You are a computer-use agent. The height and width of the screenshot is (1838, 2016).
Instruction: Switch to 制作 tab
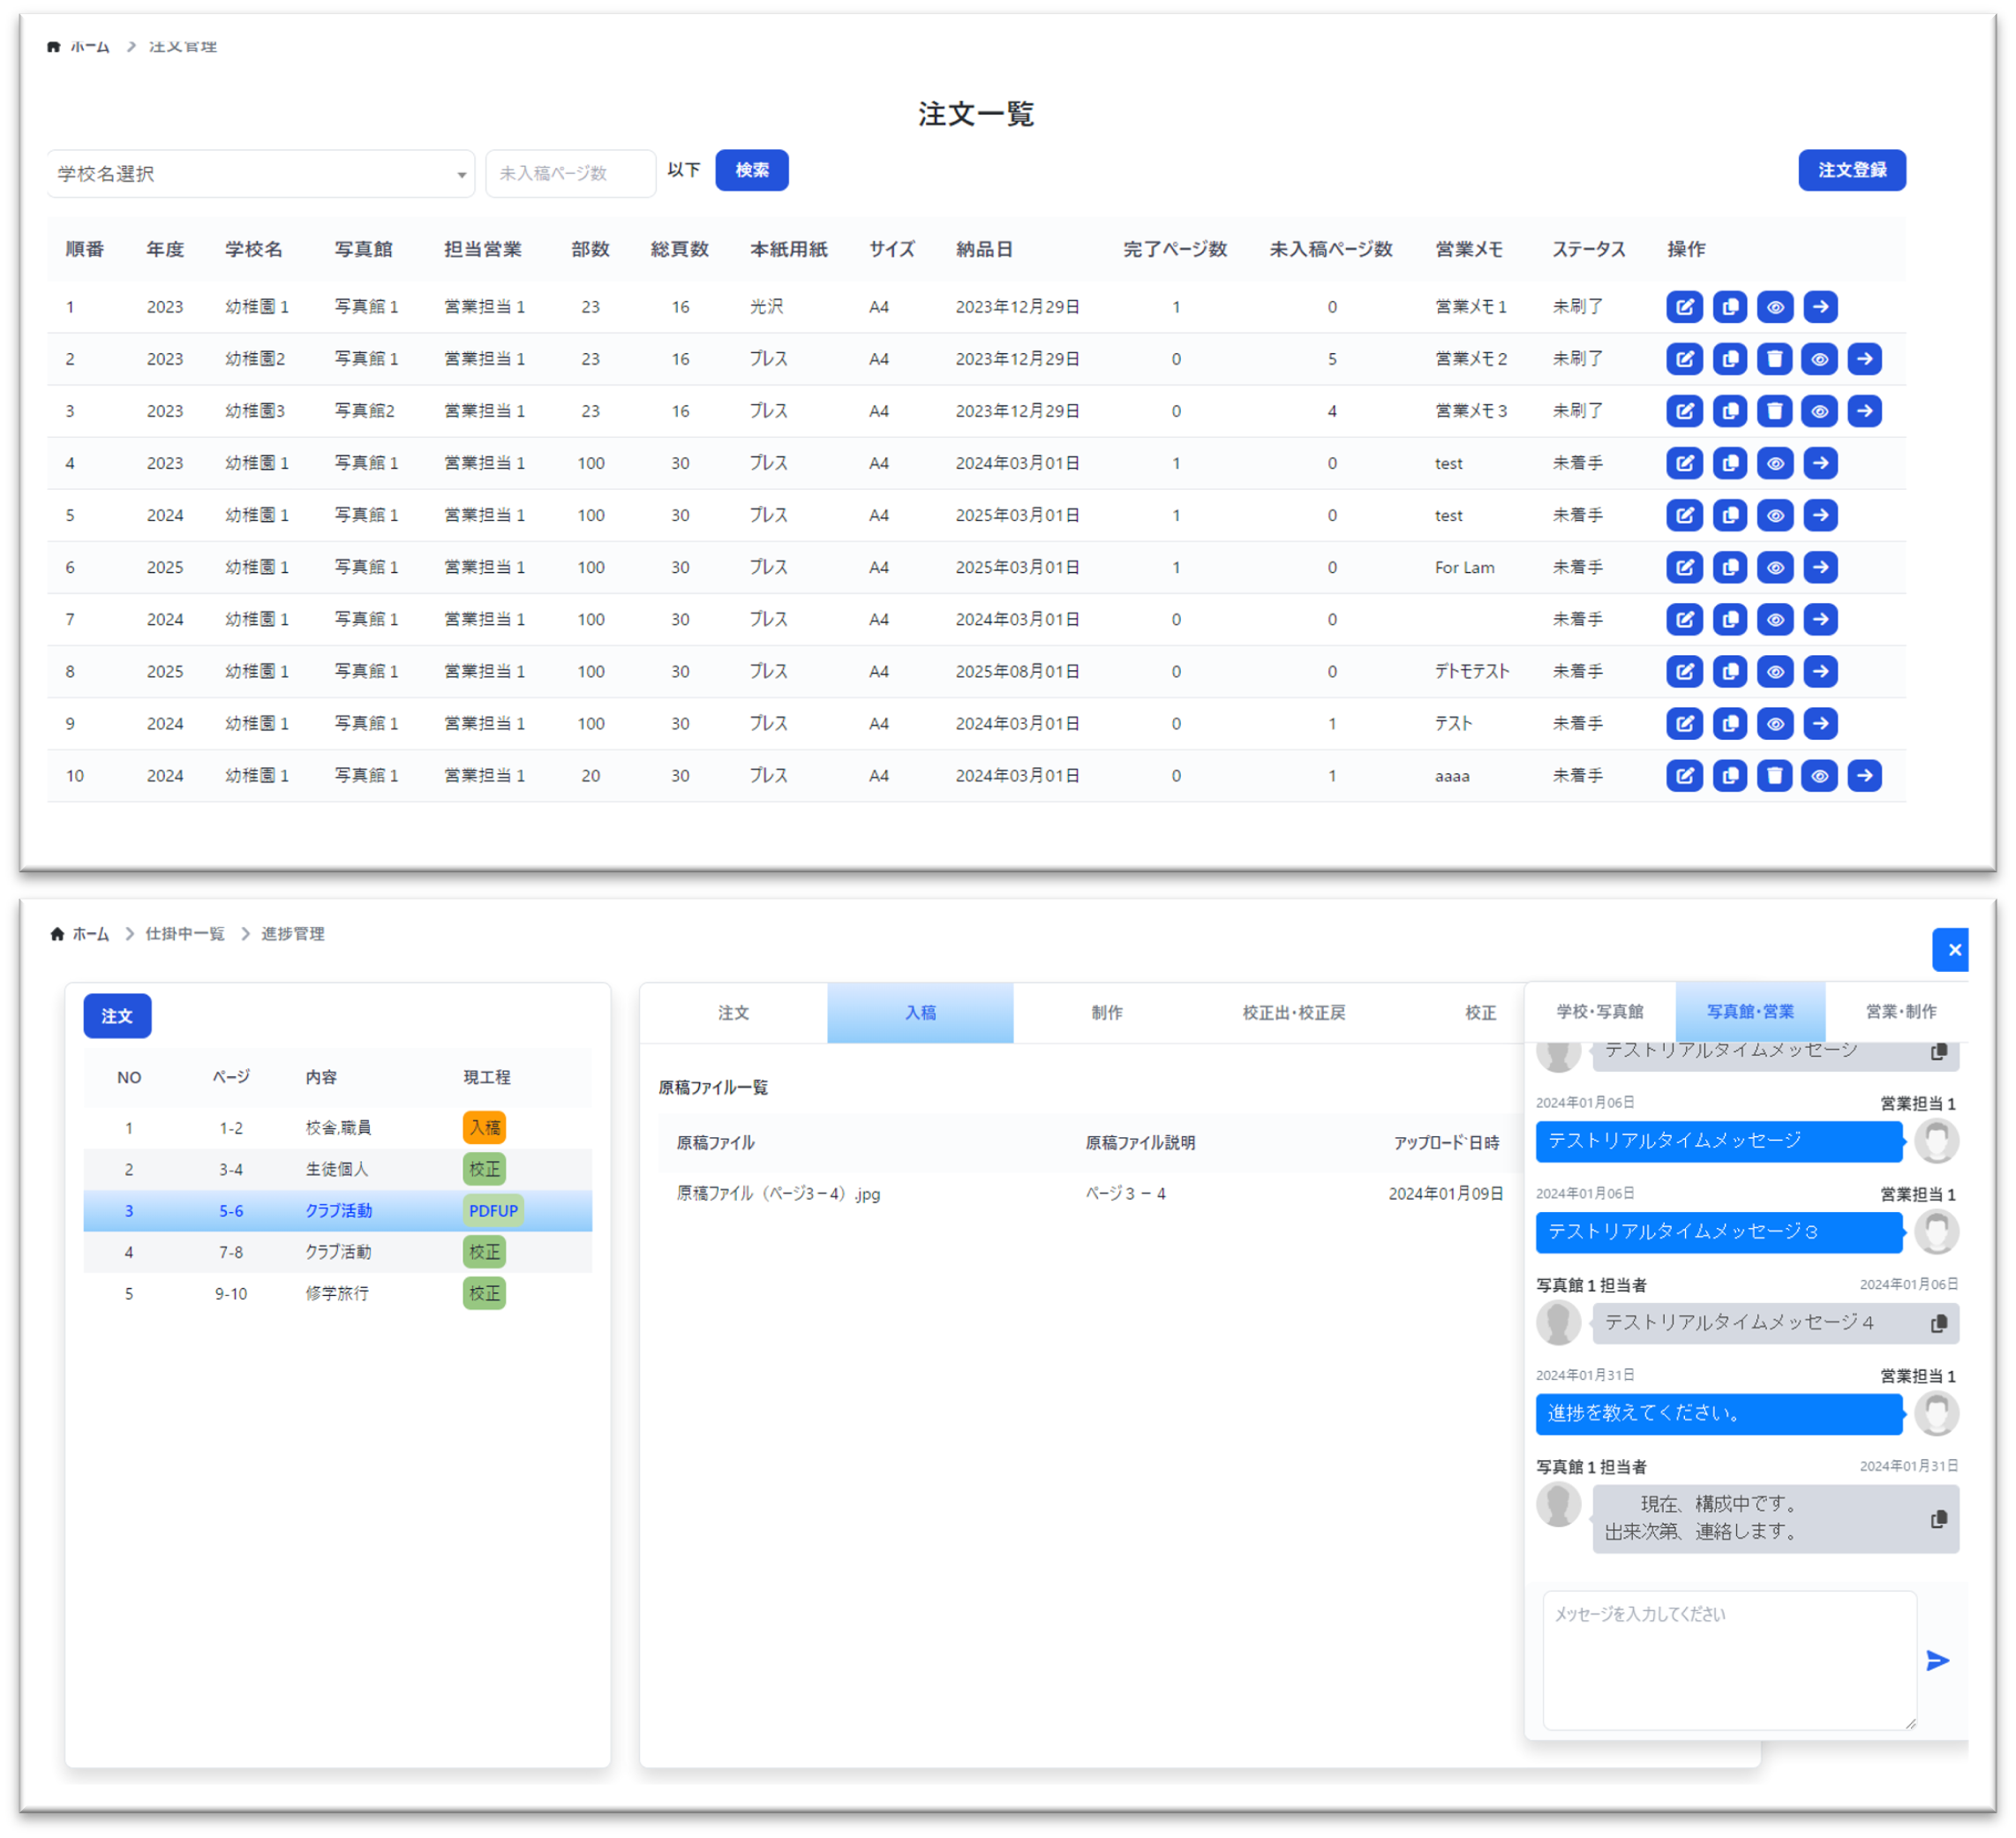(1106, 1012)
